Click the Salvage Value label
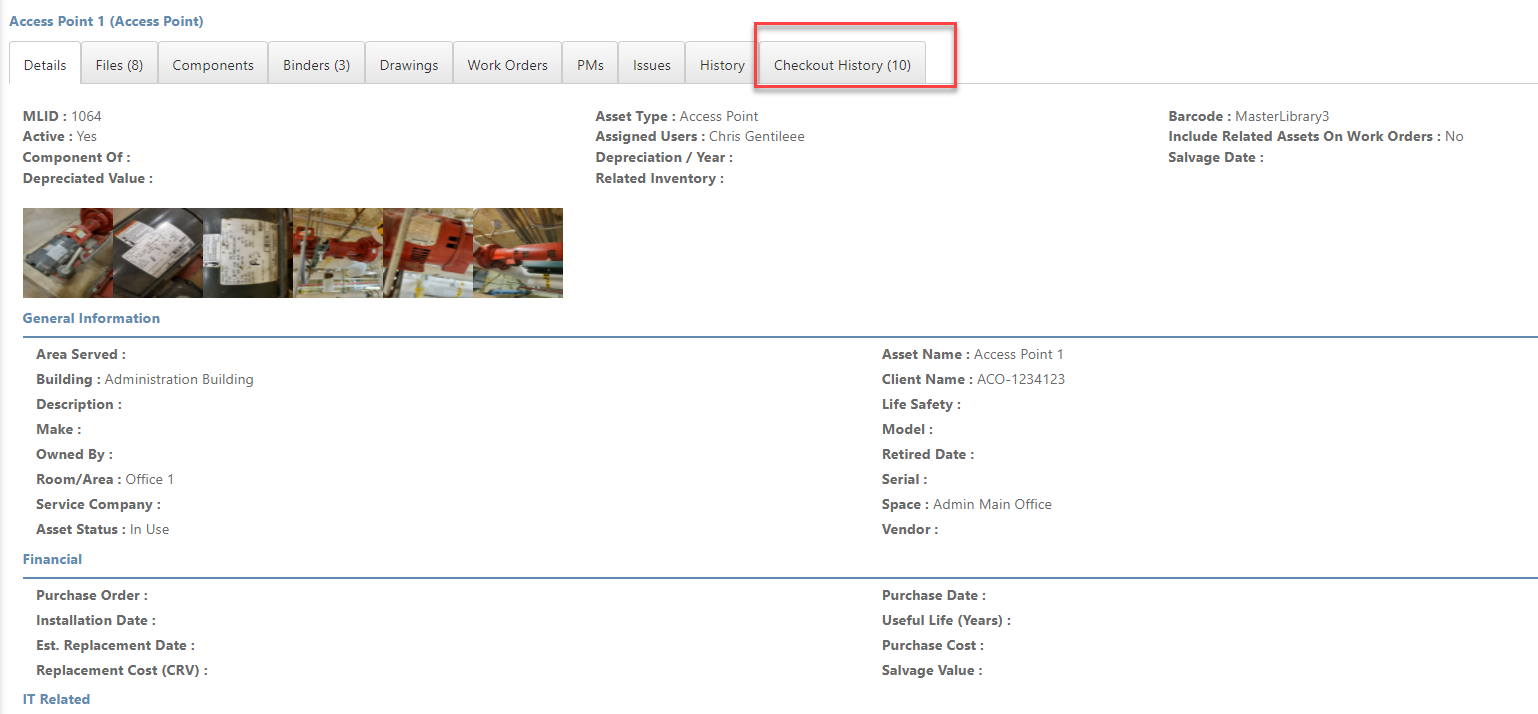The image size is (1538, 714). pyautogui.click(x=932, y=670)
